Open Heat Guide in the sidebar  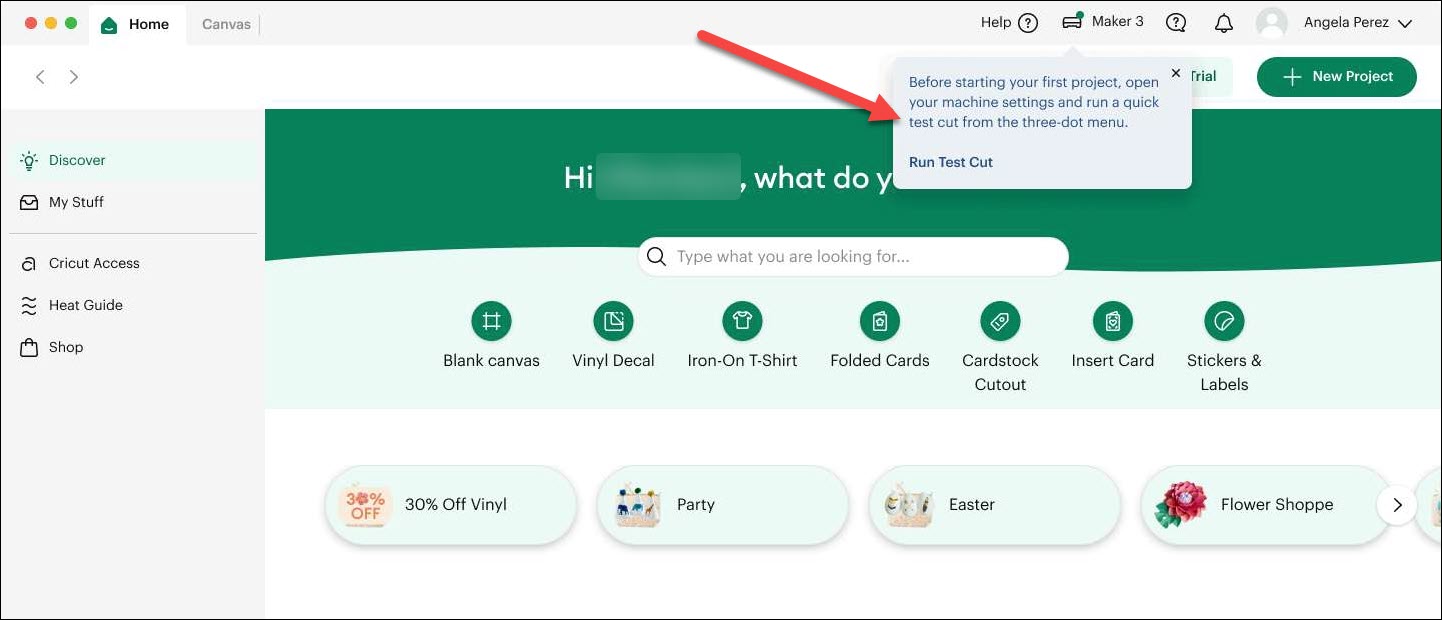pyautogui.click(x=133, y=305)
